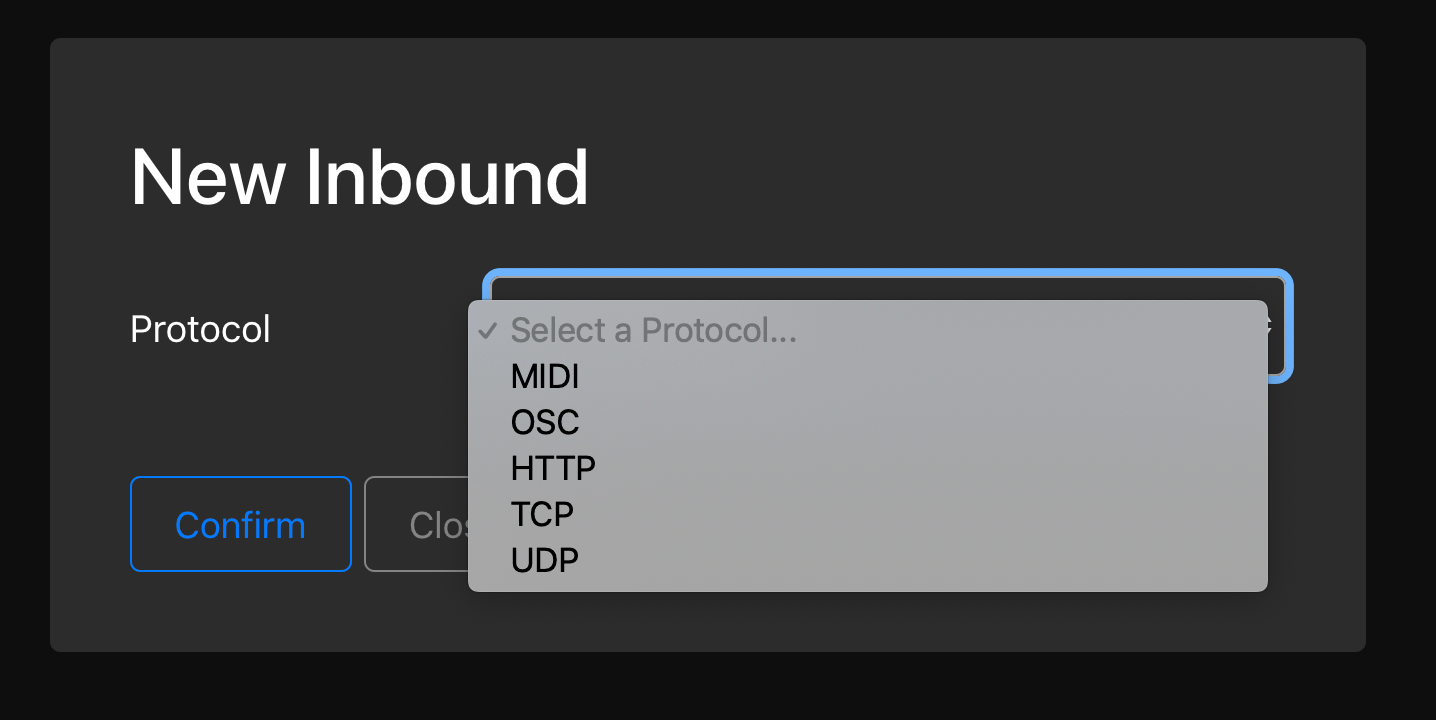Choose the OSC protocol option
The width and height of the screenshot is (1436, 720).
click(545, 423)
